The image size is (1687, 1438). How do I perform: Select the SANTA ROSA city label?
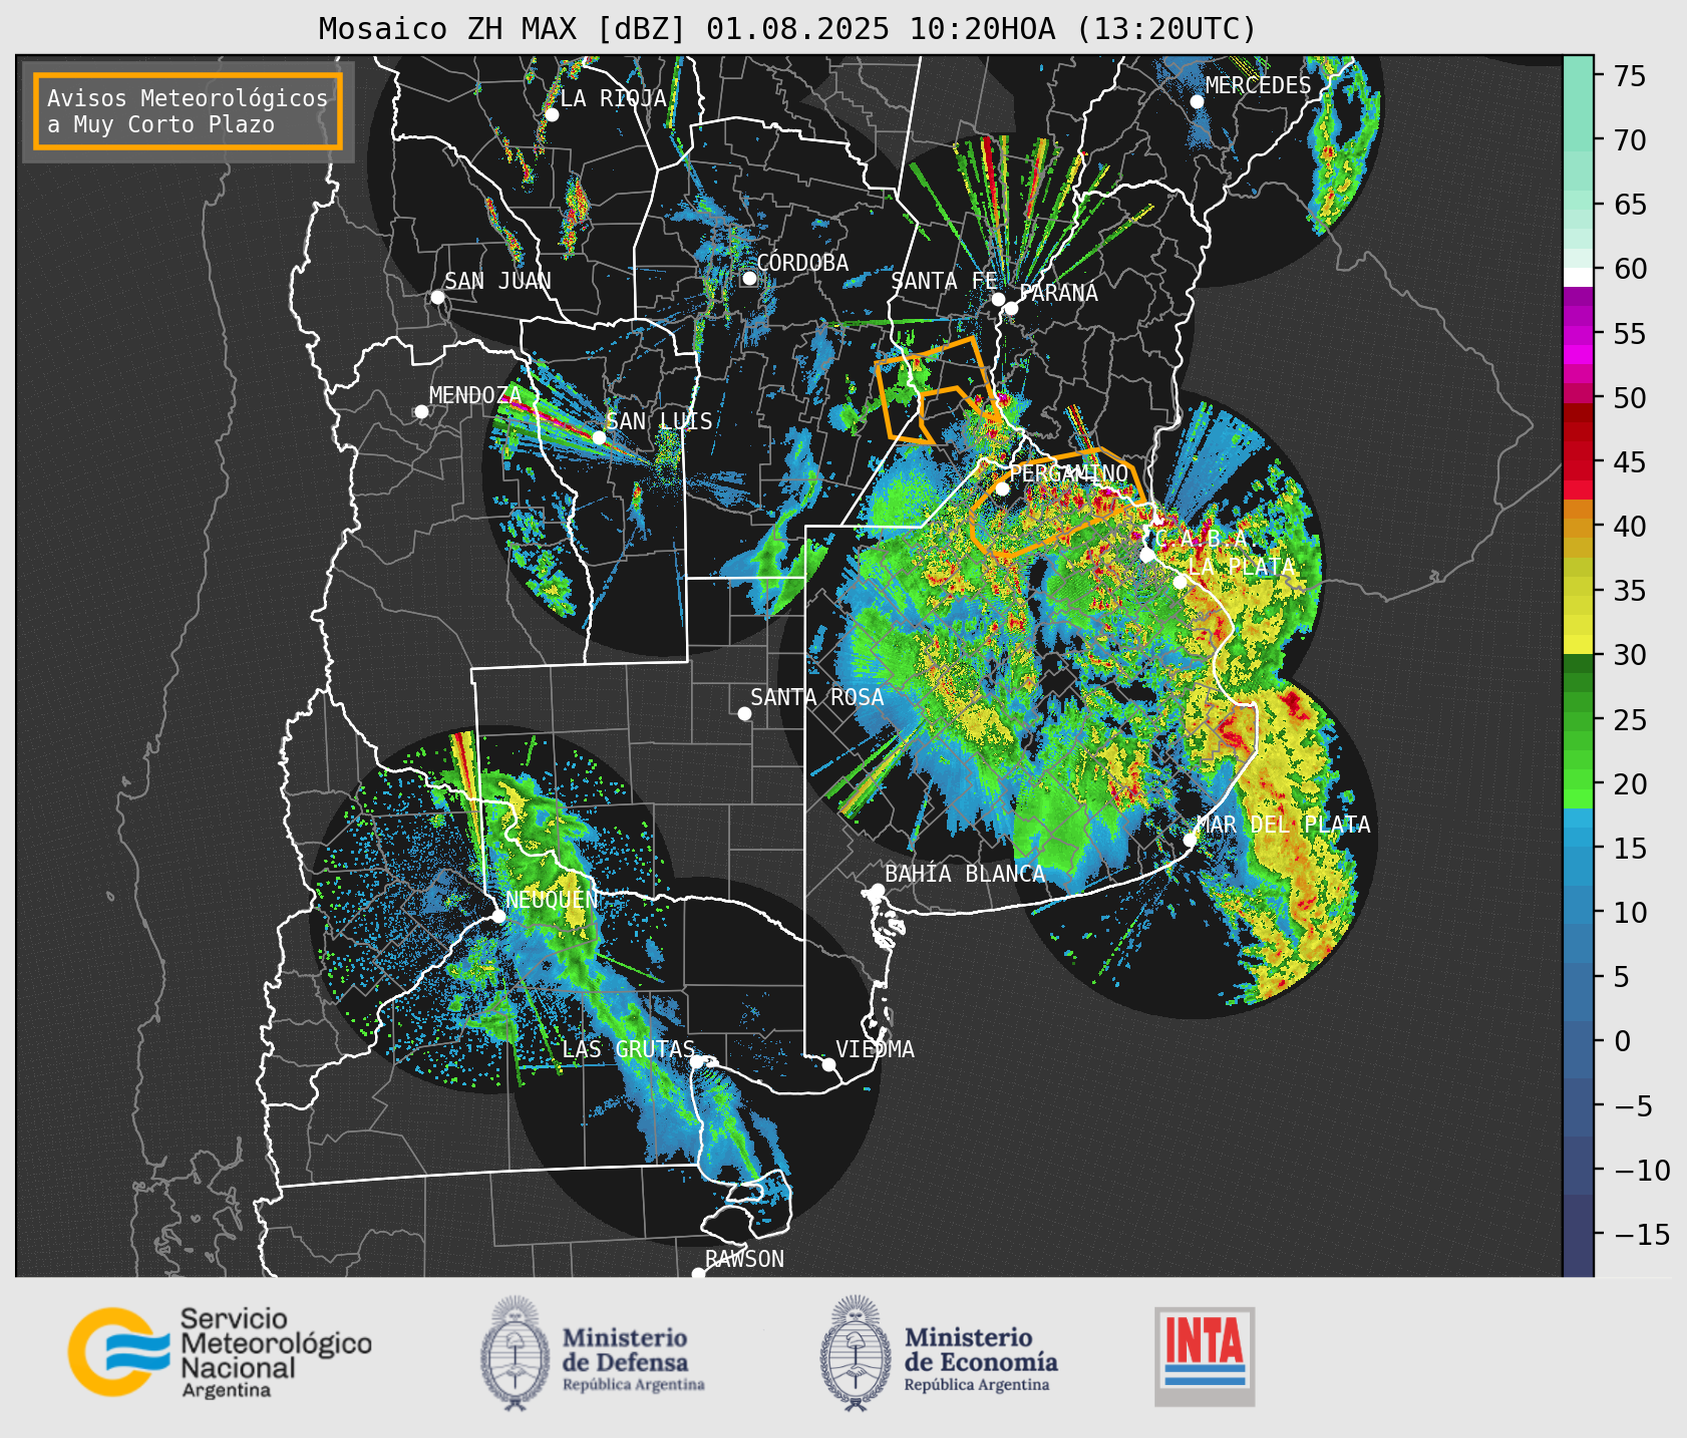point(817,697)
